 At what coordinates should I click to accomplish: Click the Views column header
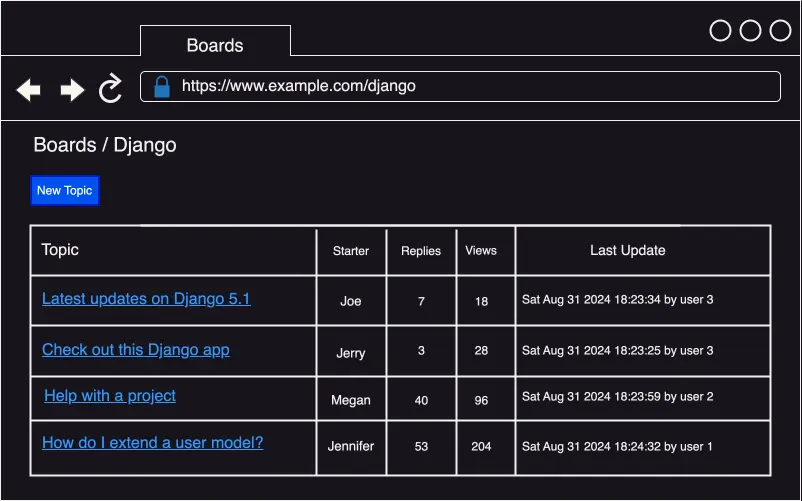click(x=481, y=250)
